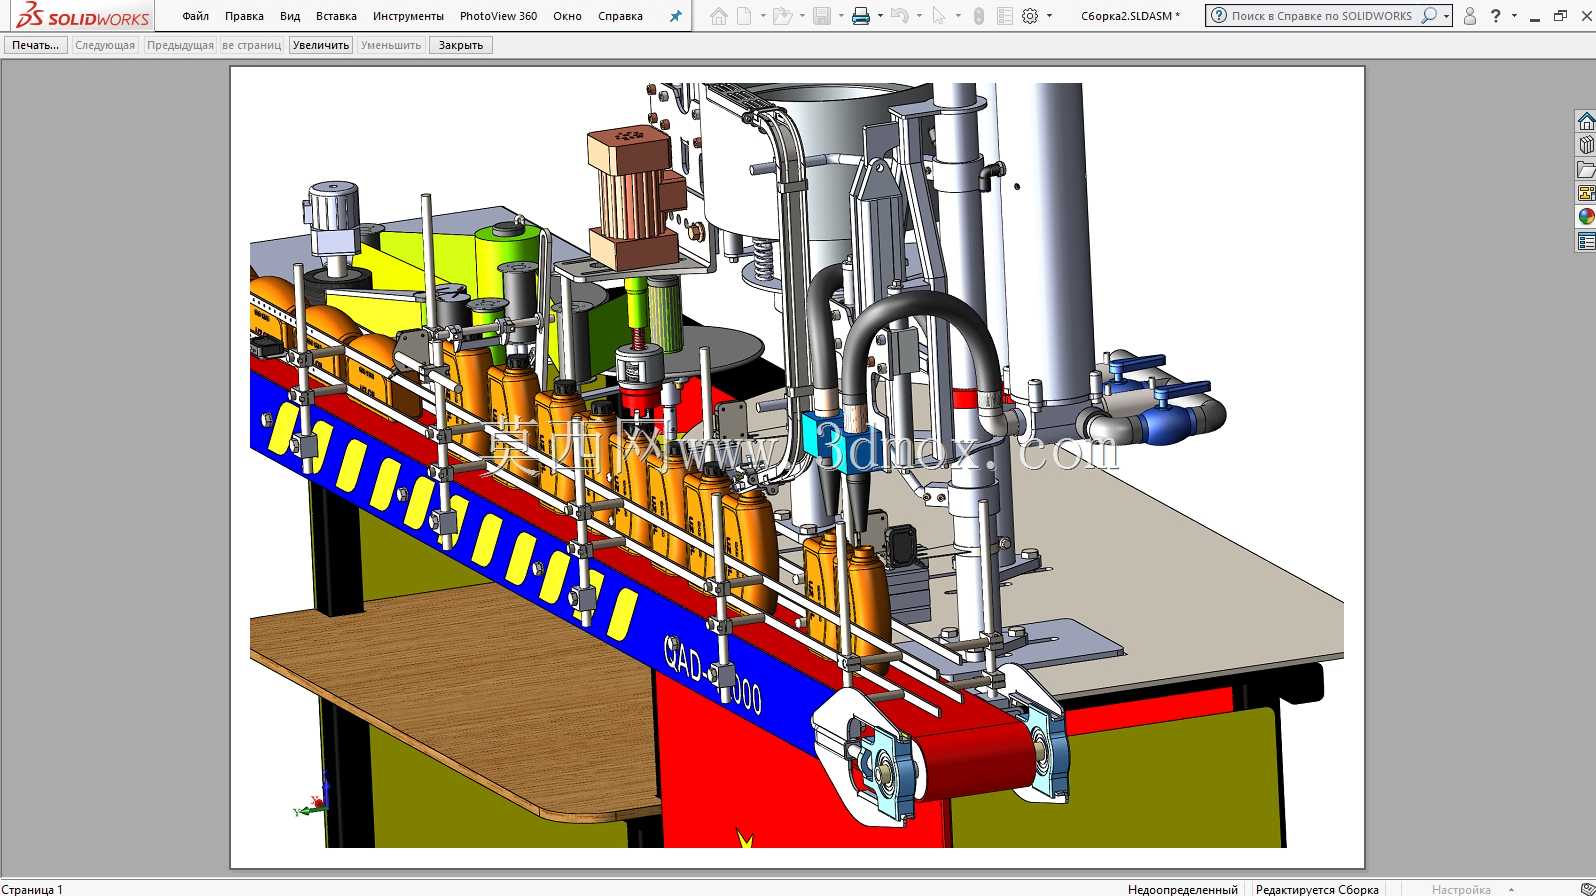Click the Options gear icon
The image size is (1596, 896).
click(x=1030, y=16)
